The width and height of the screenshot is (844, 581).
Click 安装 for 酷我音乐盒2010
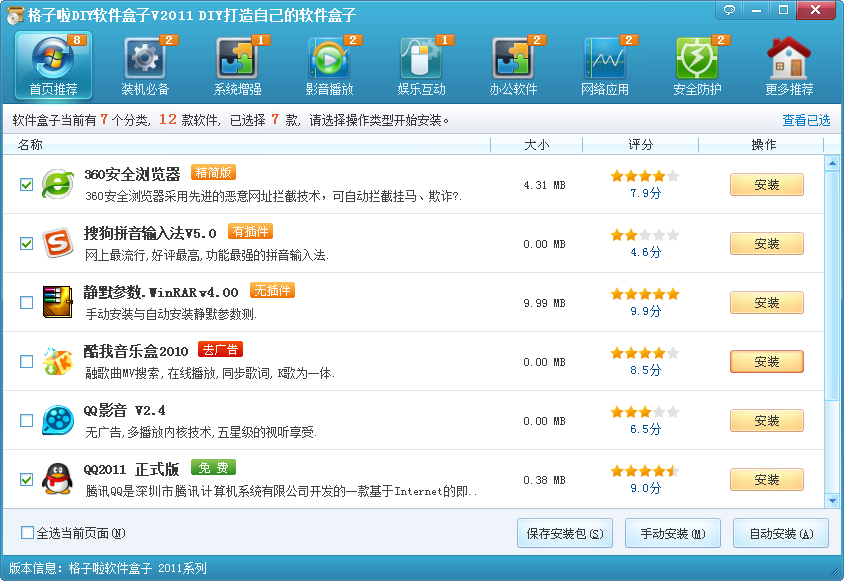tap(766, 362)
